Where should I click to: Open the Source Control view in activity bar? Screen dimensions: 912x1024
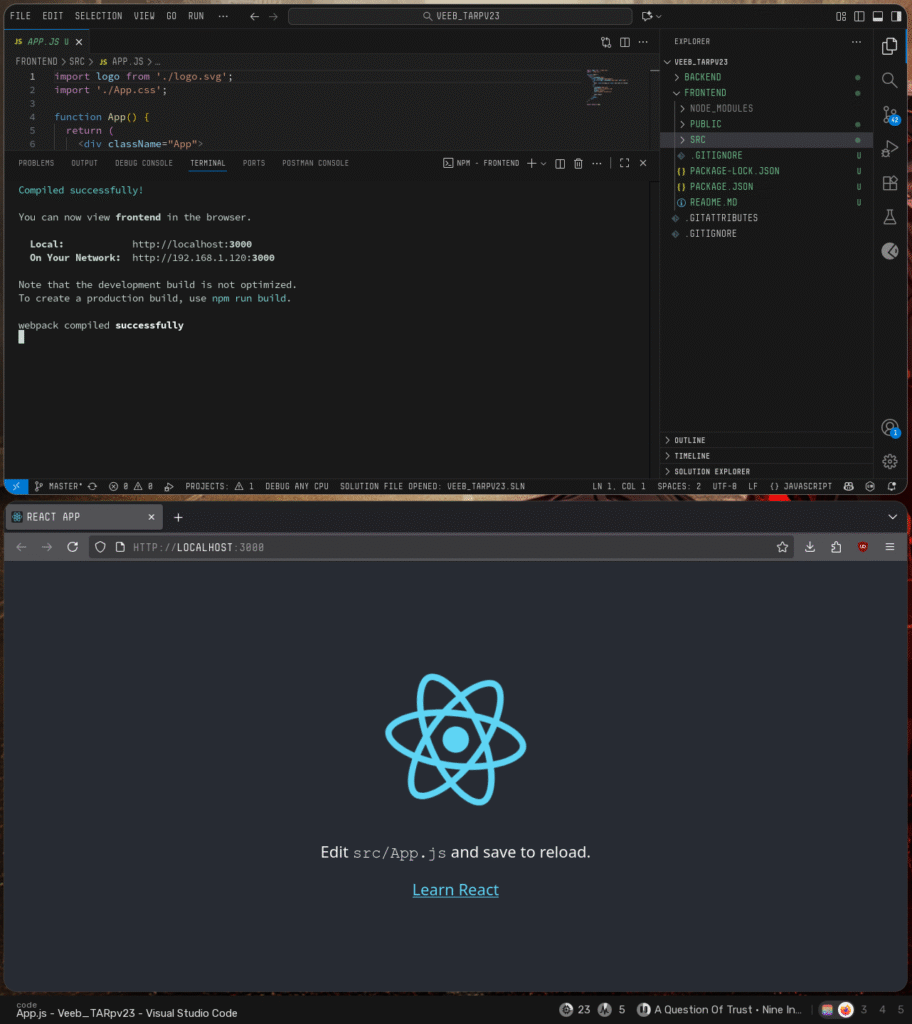889,114
